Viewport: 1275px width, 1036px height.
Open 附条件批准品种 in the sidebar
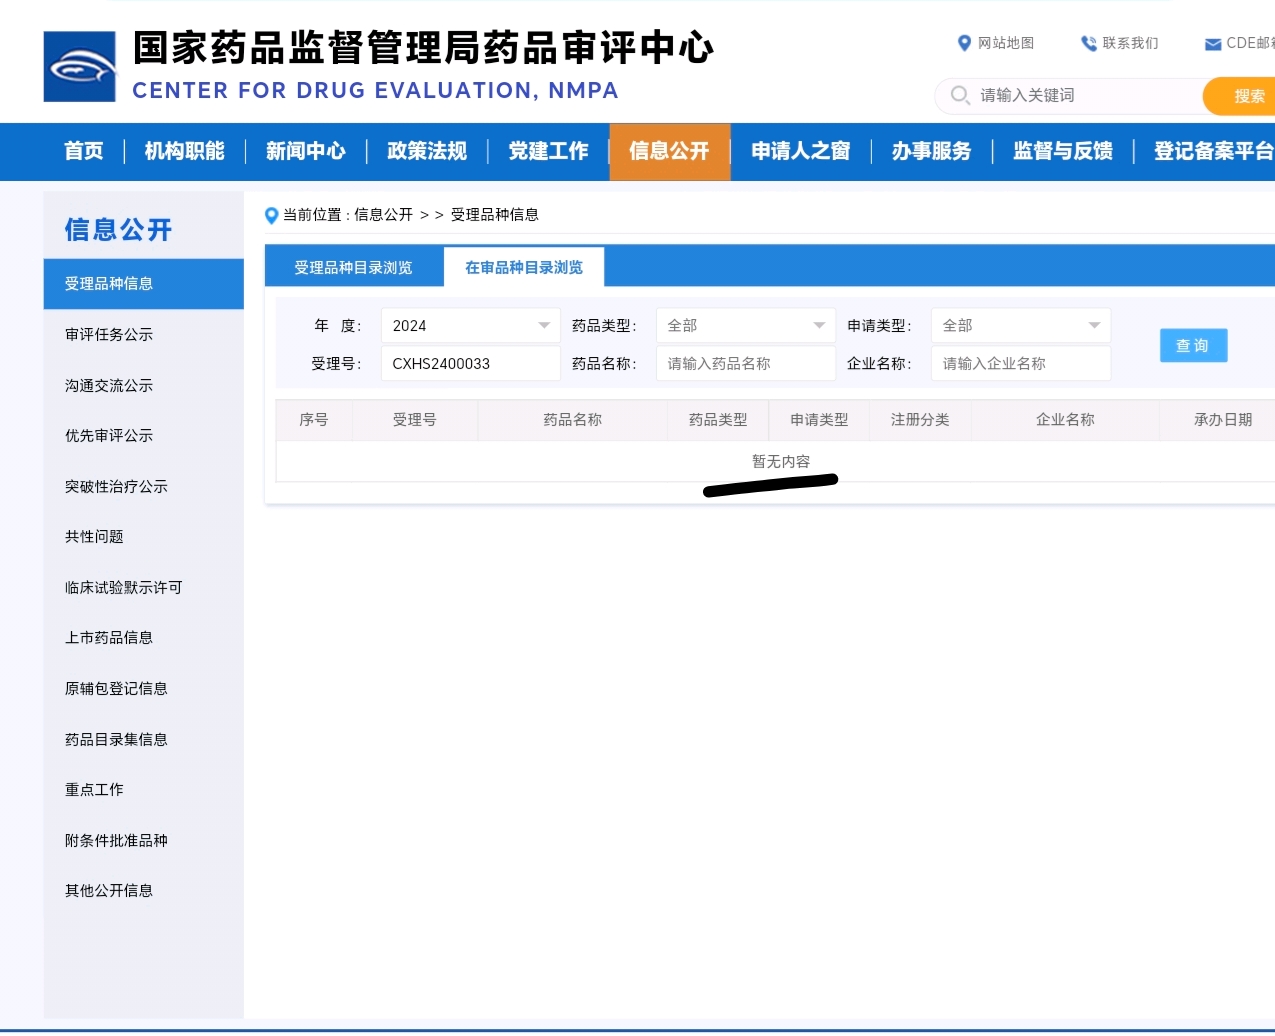(x=116, y=841)
